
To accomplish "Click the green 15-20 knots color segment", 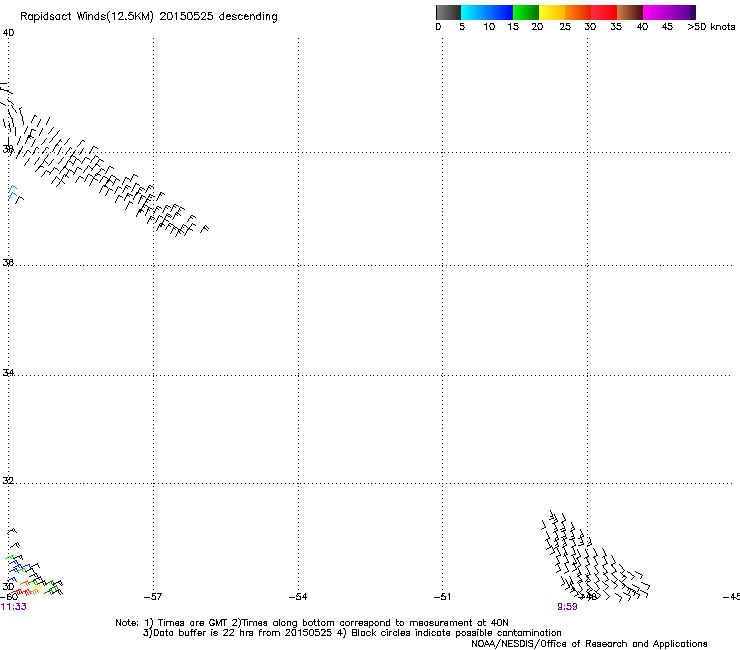I will point(526,12).
